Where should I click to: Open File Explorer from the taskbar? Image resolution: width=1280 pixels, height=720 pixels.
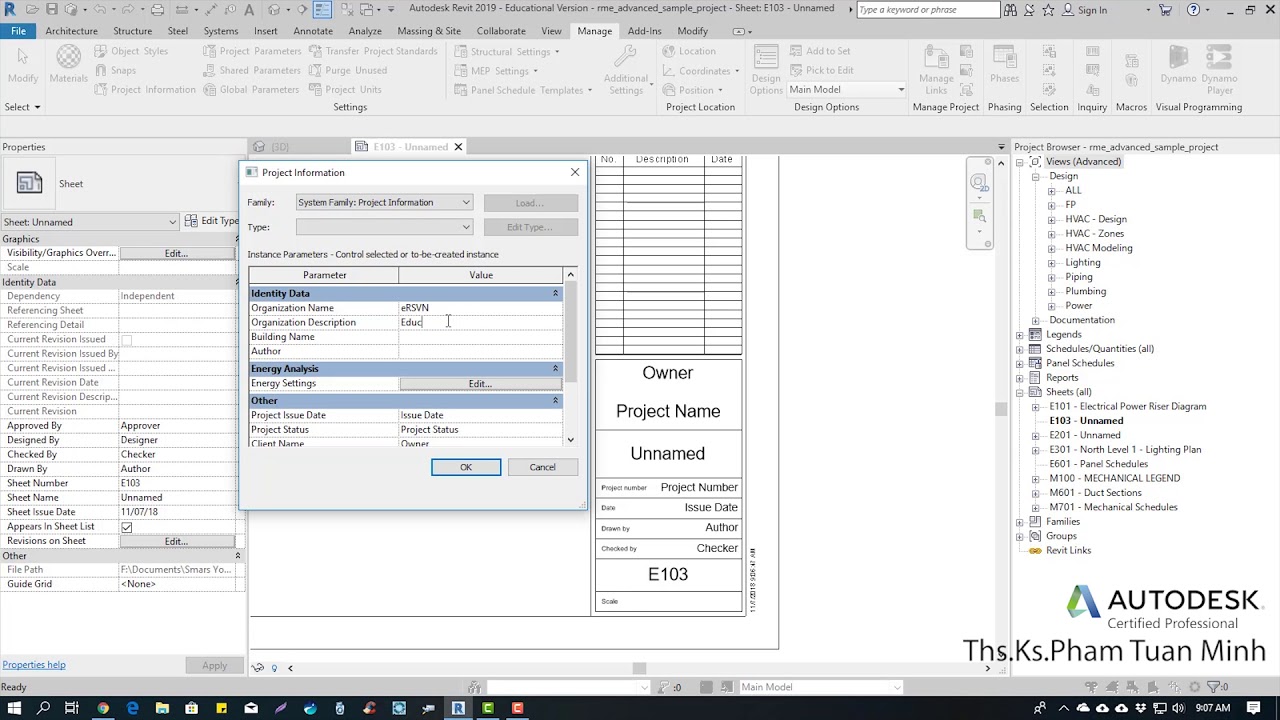click(162, 708)
